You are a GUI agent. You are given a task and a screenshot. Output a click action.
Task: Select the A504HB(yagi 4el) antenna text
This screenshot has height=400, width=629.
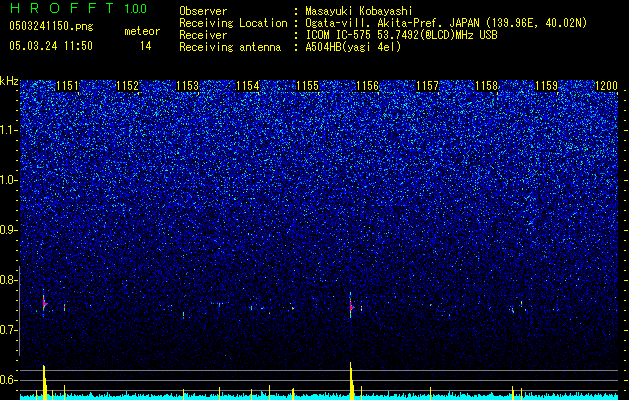(353, 47)
